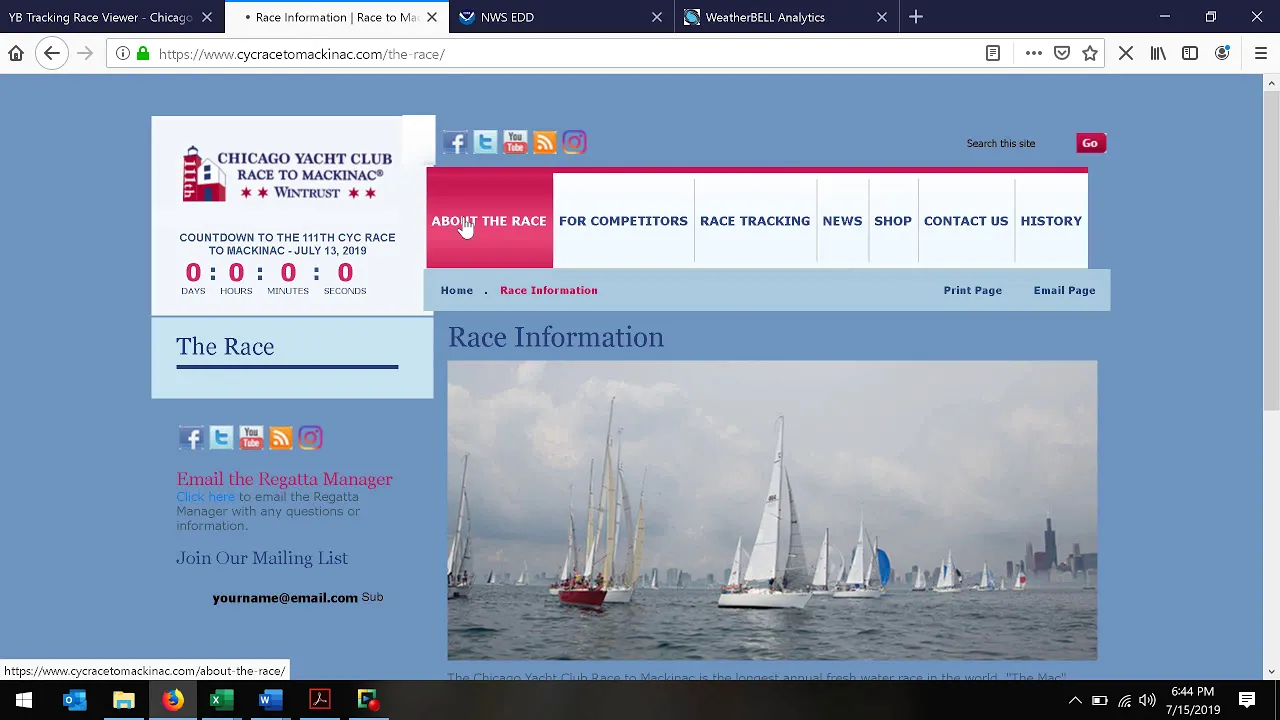1280x720 pixels.
Task: Click the sidebar YouTube icon
Action: coord(251,438)
